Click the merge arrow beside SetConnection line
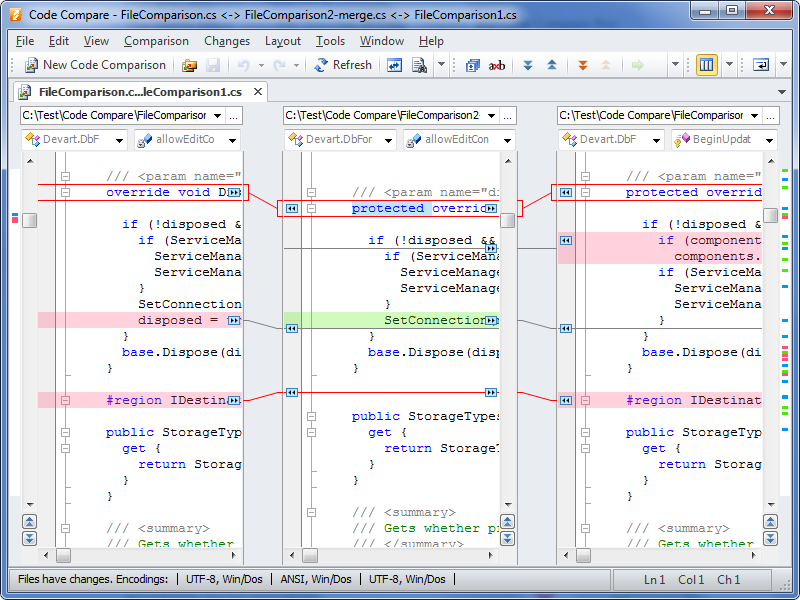This screenshot has height=600, width=800. [x=490, y=320]
